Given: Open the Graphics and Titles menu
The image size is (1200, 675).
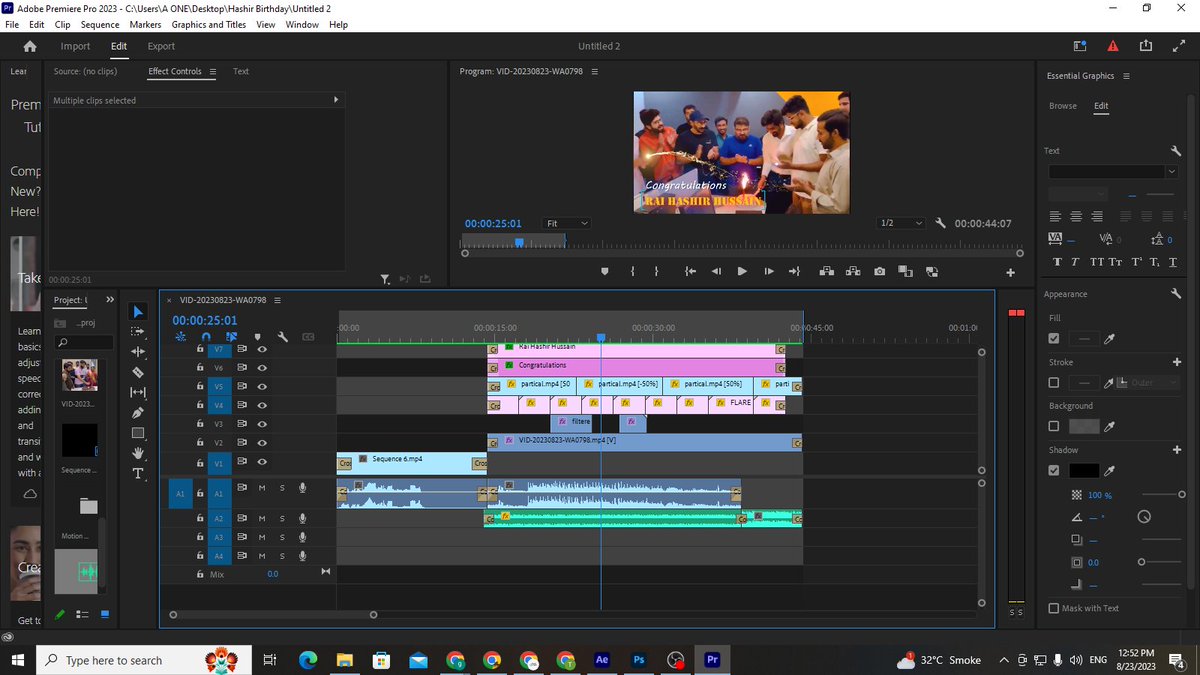Looking at the screenshot, I should (x=209, y=24).
